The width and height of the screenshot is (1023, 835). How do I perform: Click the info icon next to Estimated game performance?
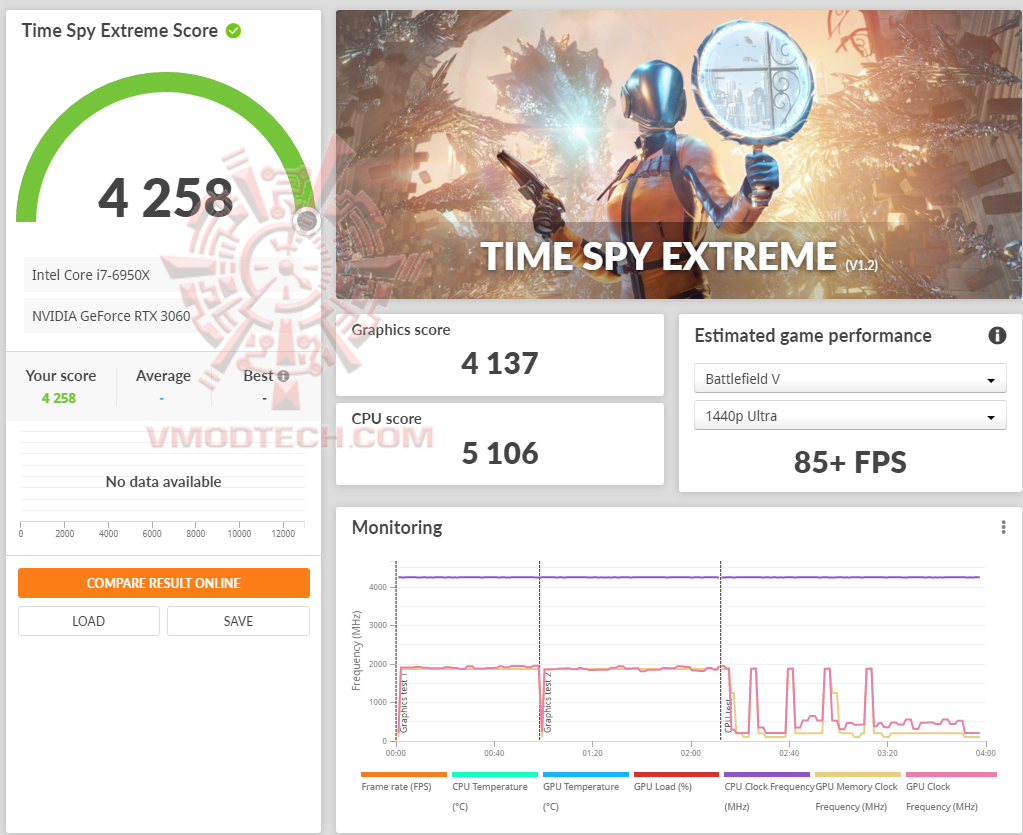pyautogui.click(x=997, y=336)
